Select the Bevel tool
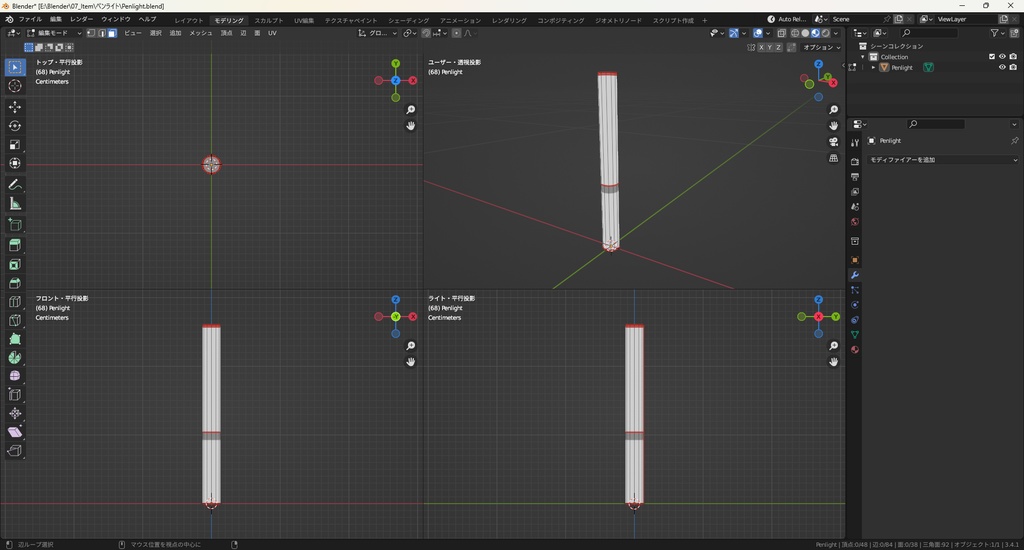This screenshot has width=1024, height=550. (x=15, y=283)
